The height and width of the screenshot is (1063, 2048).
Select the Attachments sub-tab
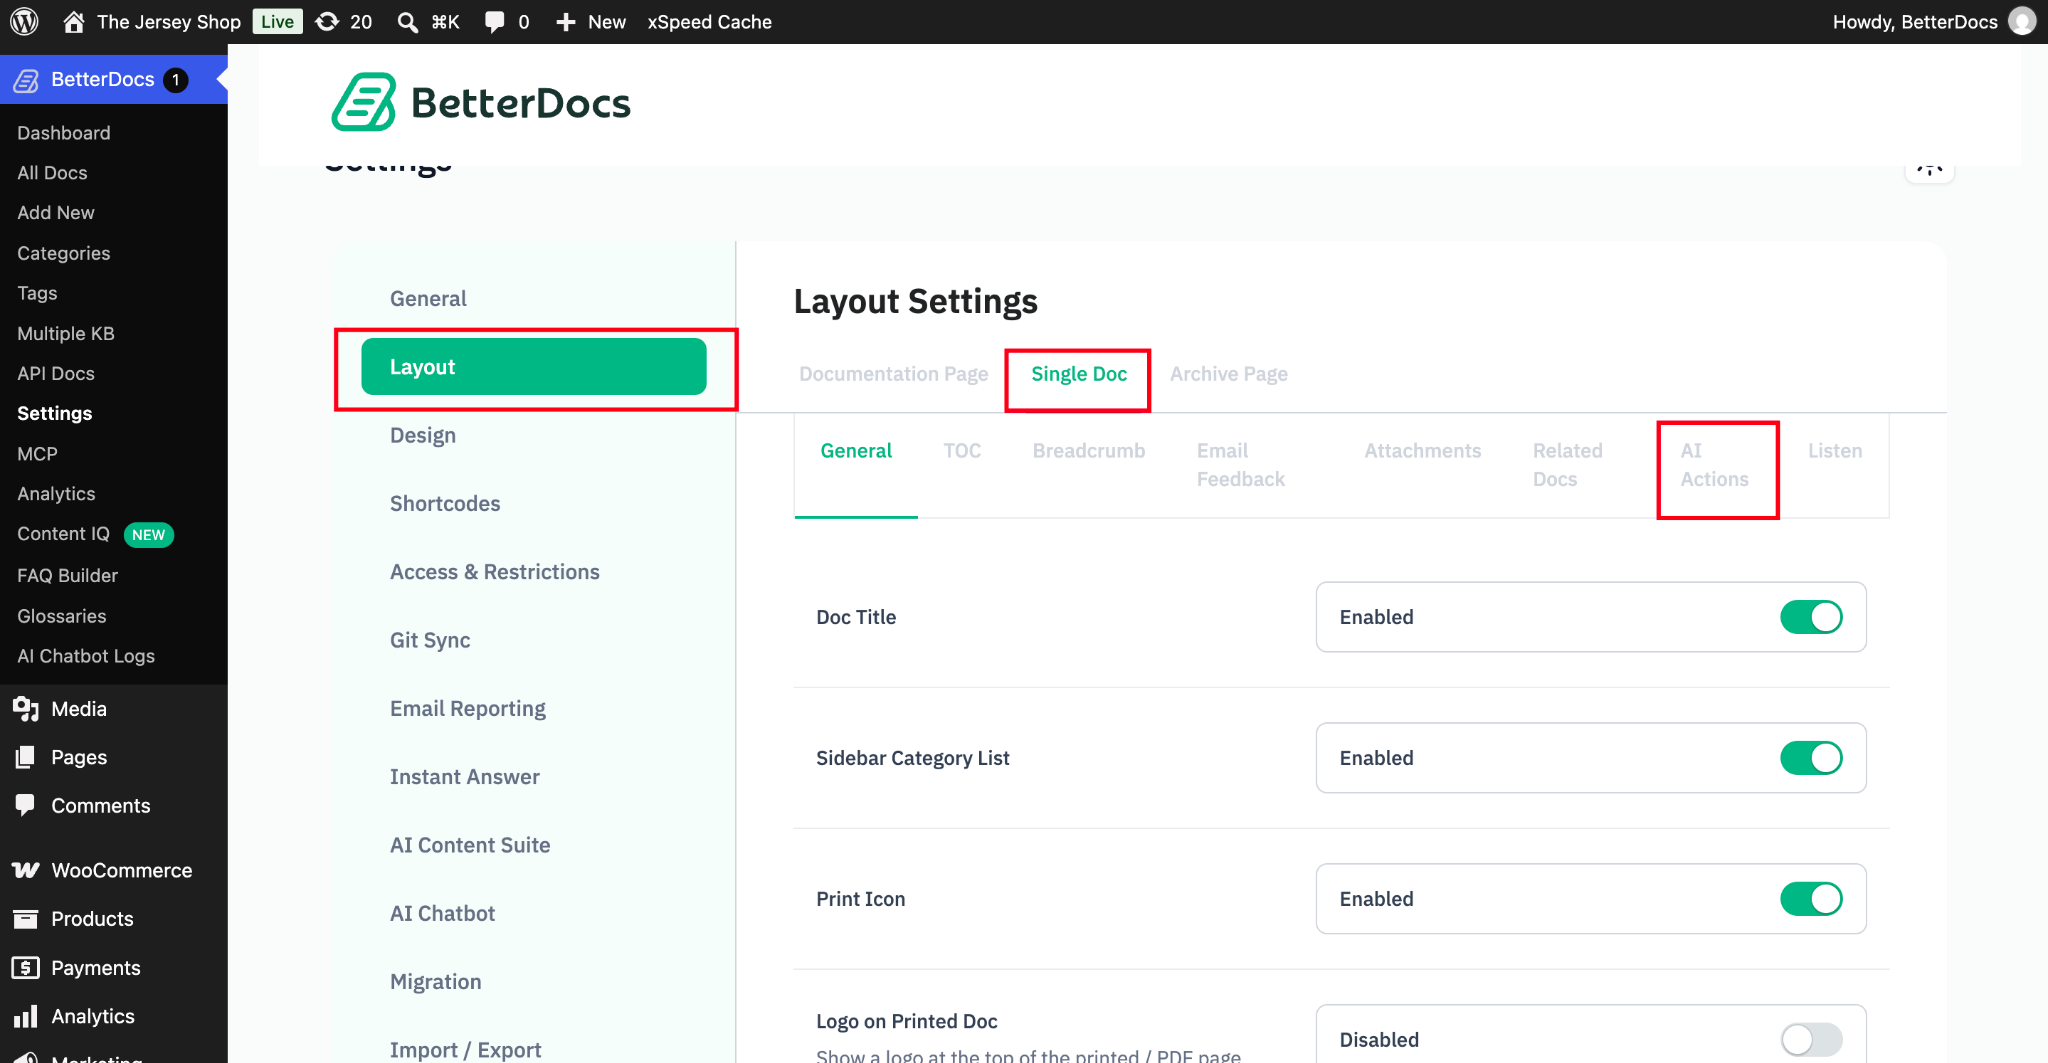point(1423,451)
